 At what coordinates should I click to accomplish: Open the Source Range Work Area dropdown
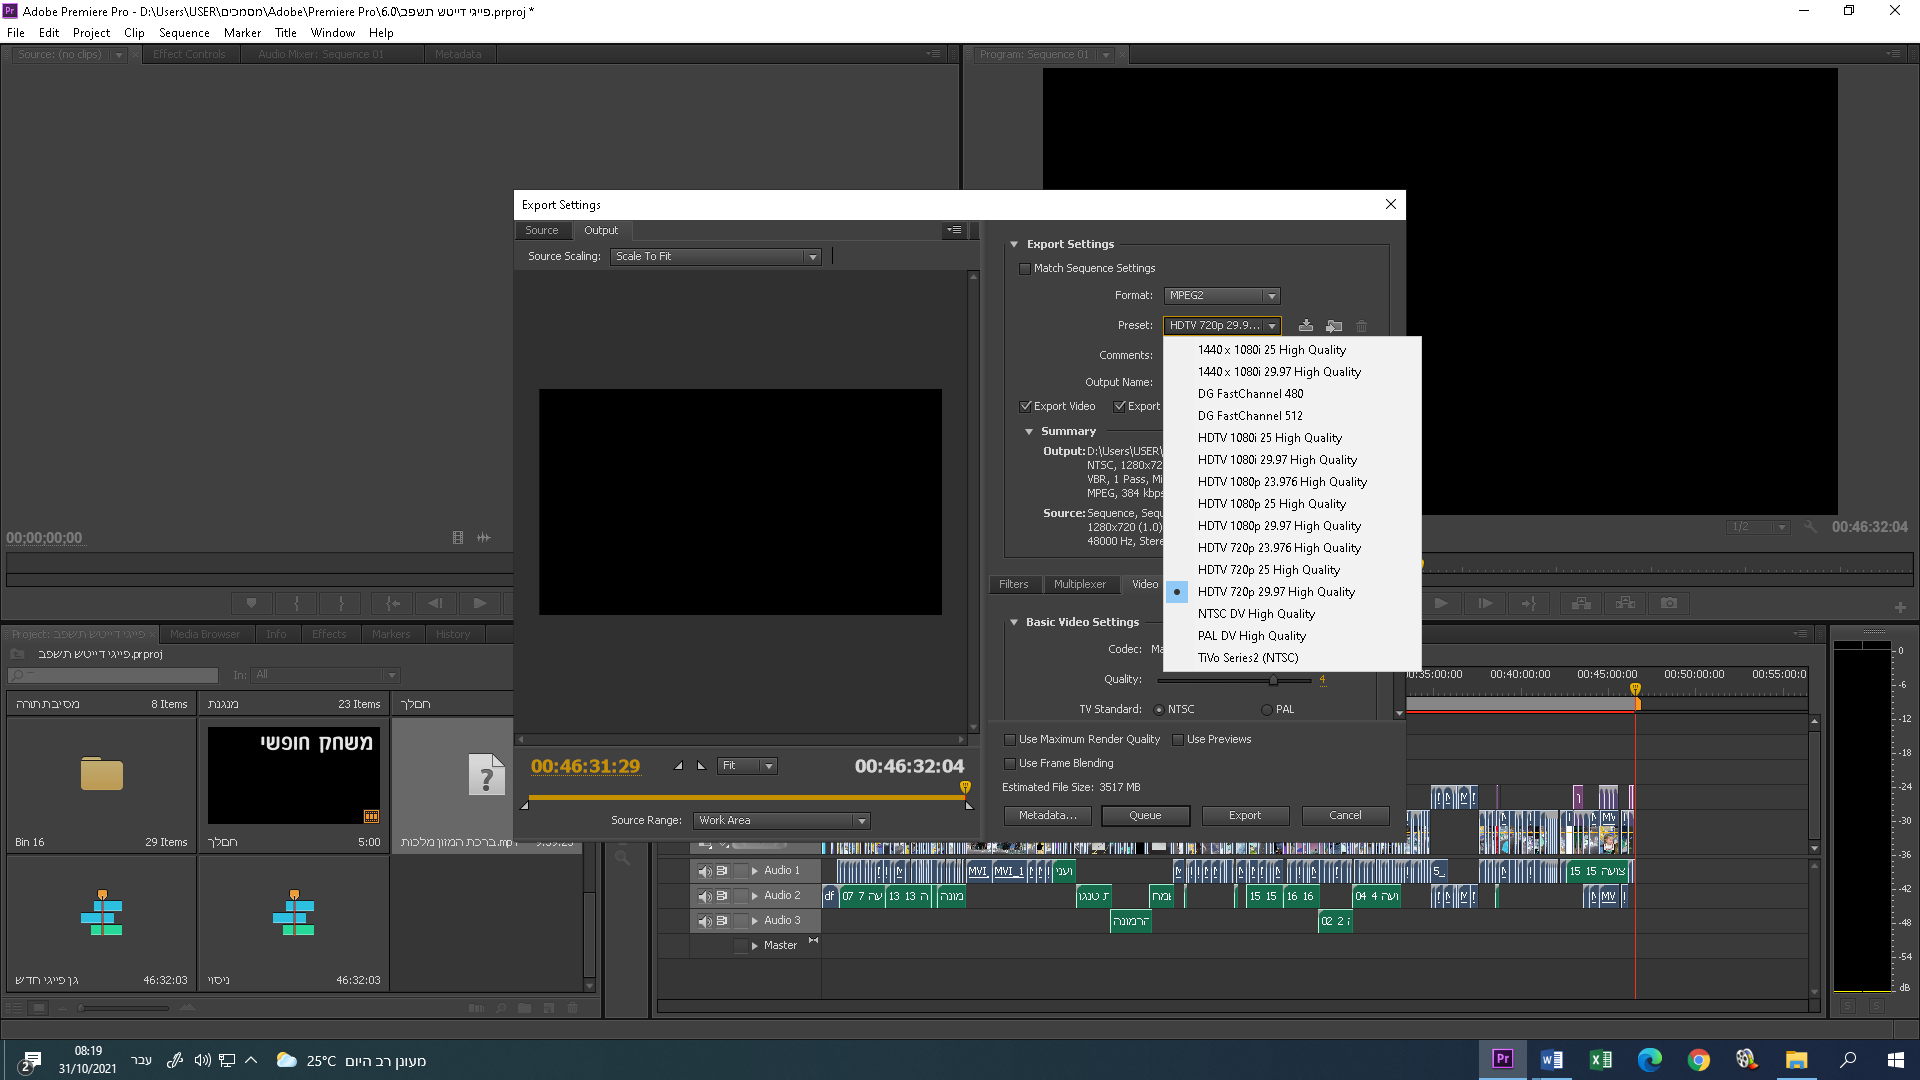[781, 821]
